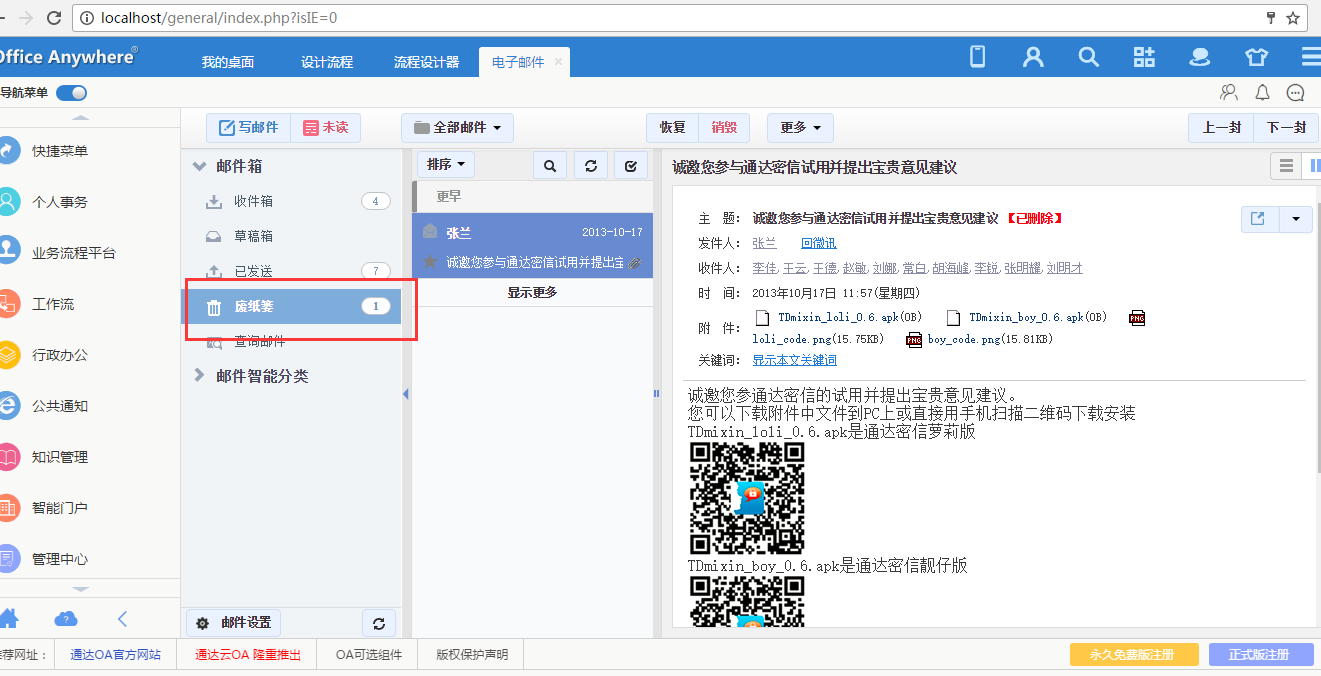Screen dimensions: 1321x676
Task: Click the blue cloud icon at sidebar bottom
Action: point(66,619)
